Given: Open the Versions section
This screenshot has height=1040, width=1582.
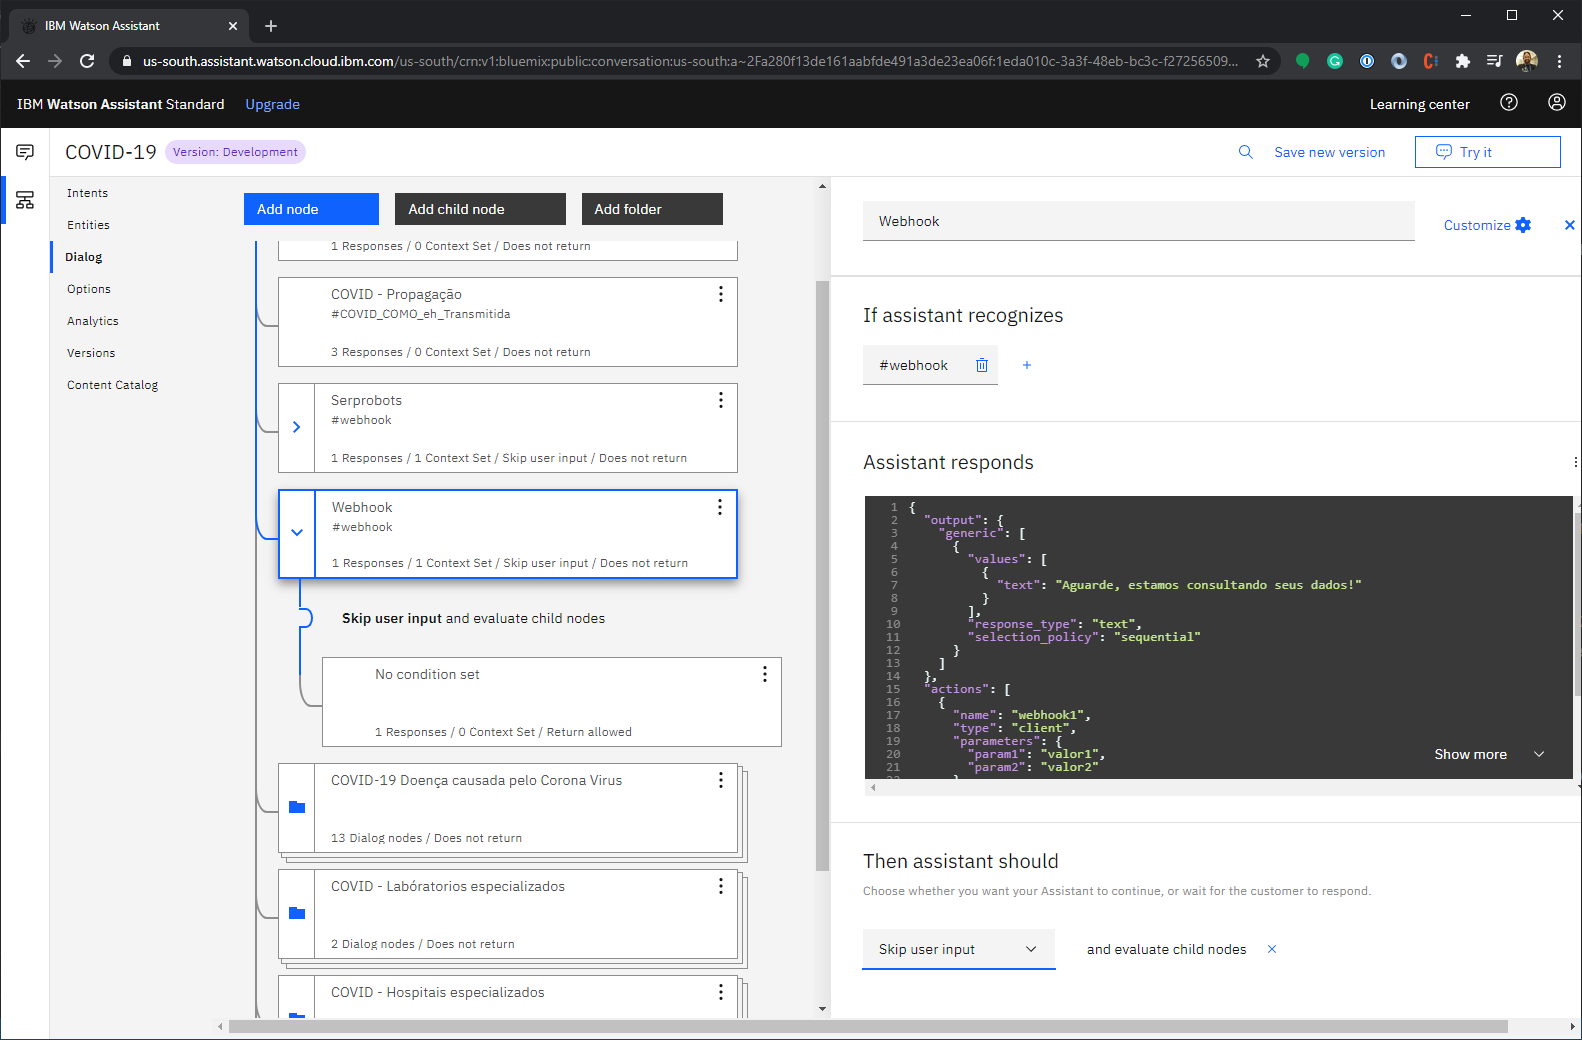Looking at the screenshot, I should coord(91,353).
